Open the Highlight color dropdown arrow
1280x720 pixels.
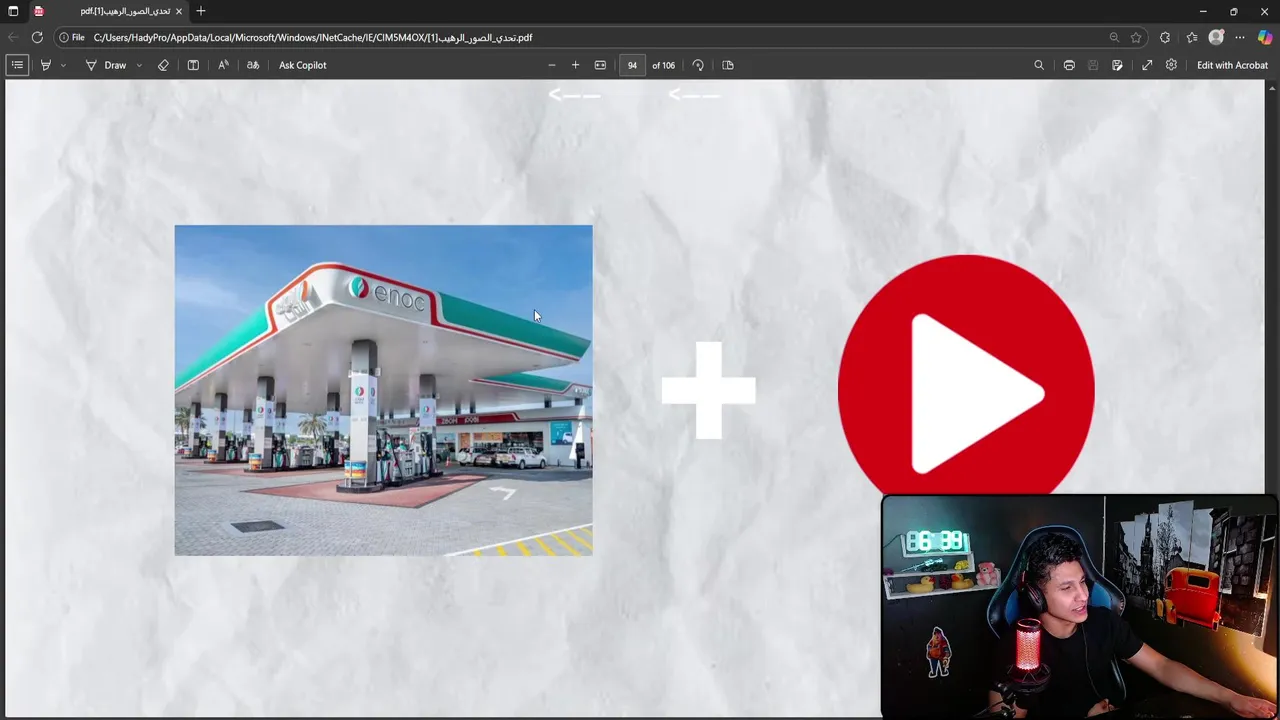point(62,65)
